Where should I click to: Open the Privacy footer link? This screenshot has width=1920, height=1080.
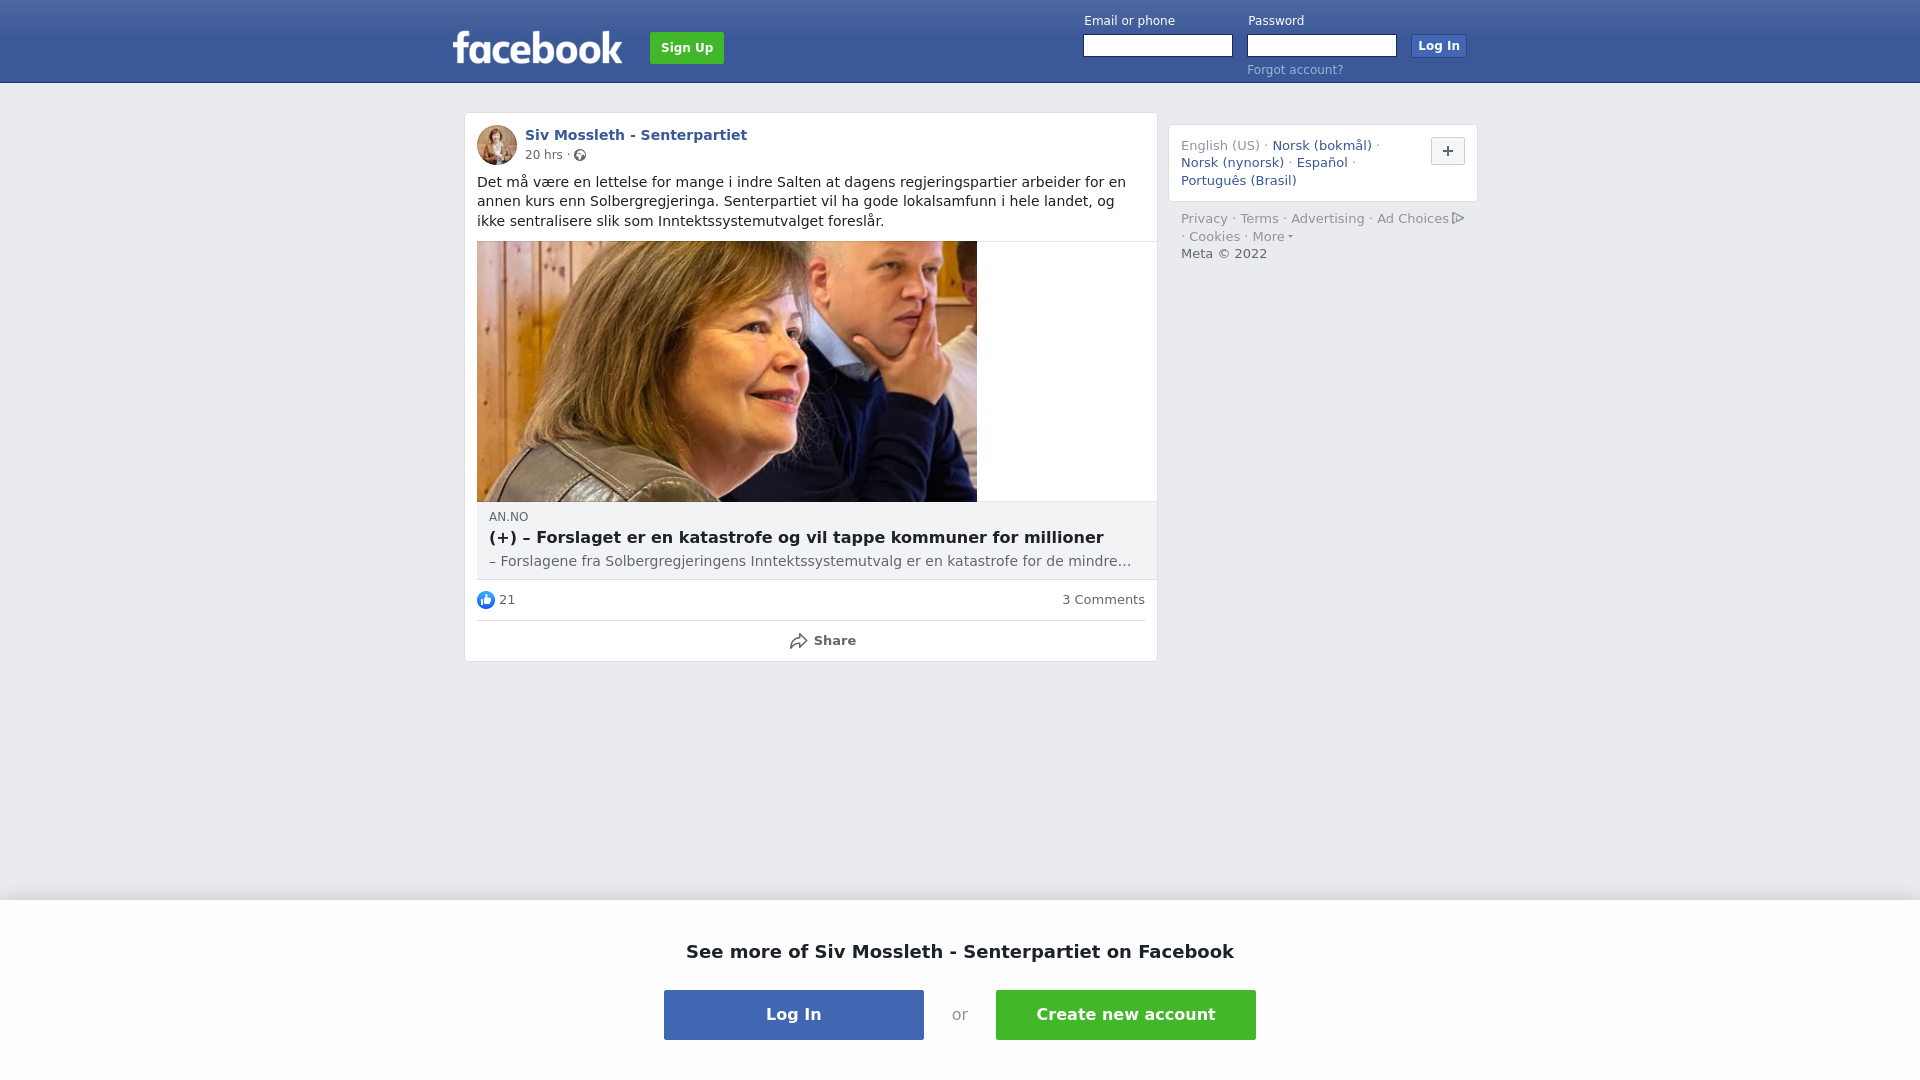[1204, 219]
